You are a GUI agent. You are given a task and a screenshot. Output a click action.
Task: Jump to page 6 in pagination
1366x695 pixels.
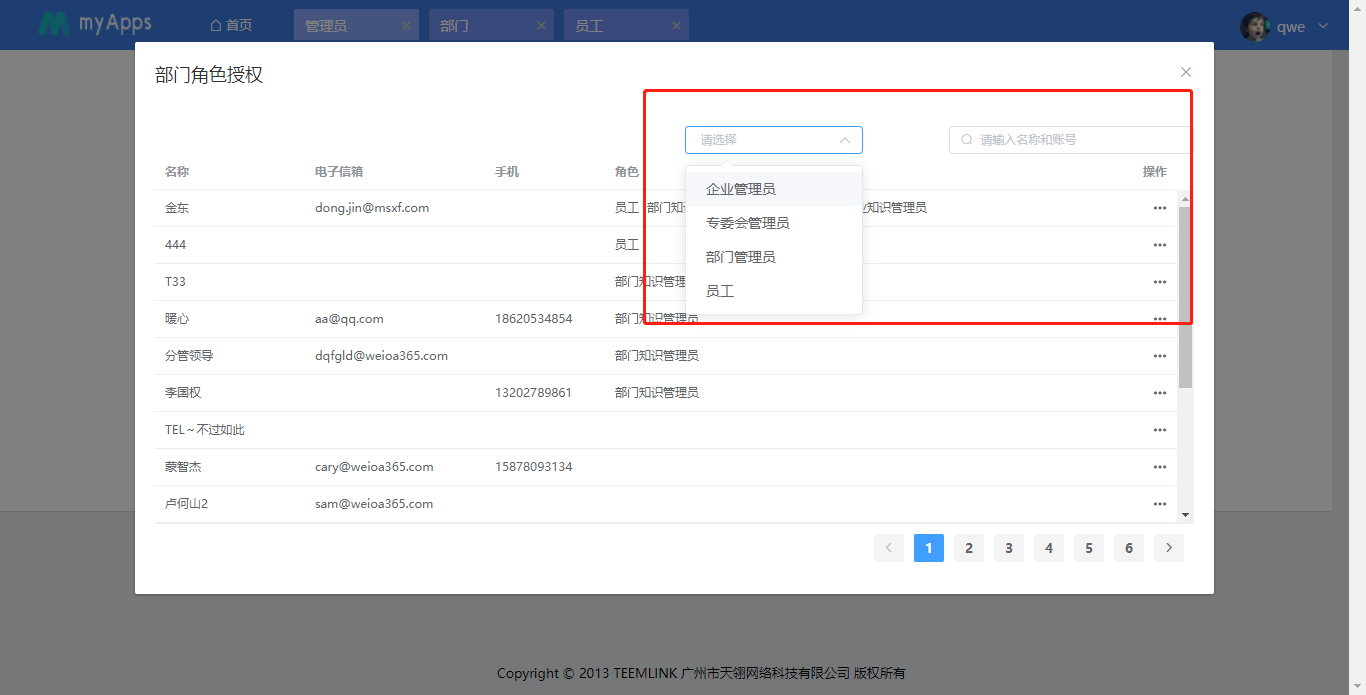[1129, 548]
